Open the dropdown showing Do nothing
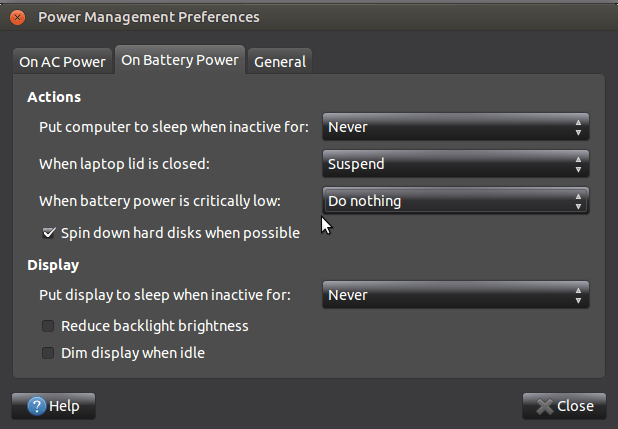 [x=455, y=201]
